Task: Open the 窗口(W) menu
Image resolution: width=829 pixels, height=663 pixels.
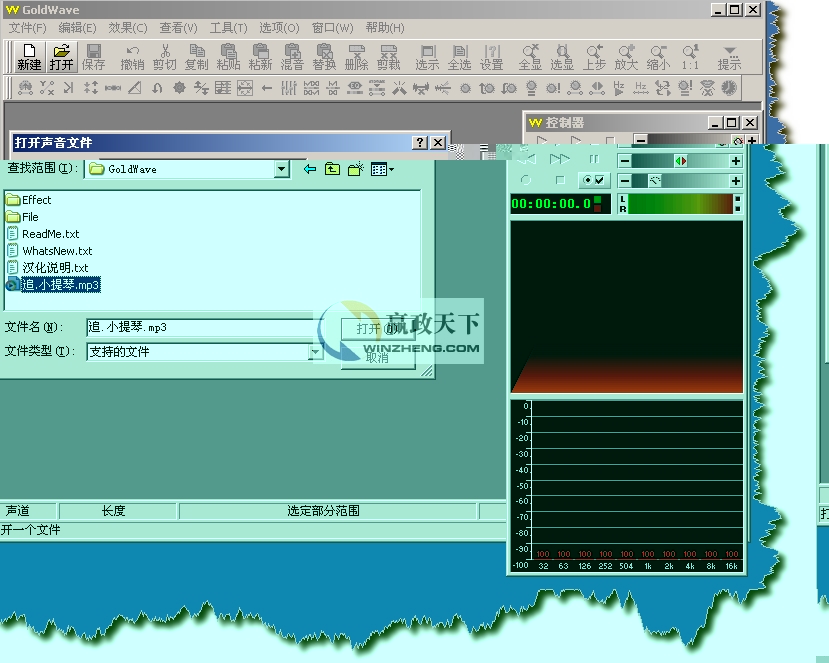Action: point(333,27)
